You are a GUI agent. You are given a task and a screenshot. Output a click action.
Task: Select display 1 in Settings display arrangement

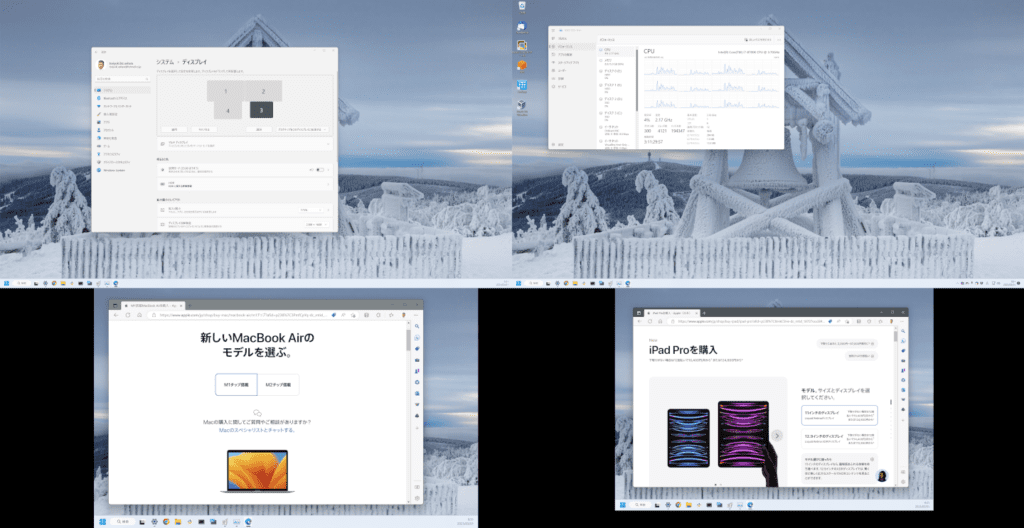pyautogui.click(x=225, y=91)
